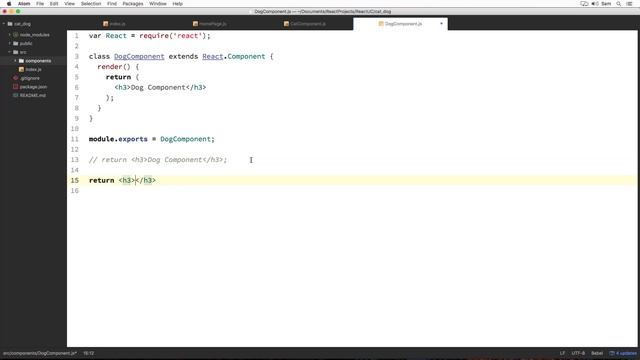This screenshot has height=360, width=640.
Task: Select the components folder in tree
Action: 38,61
